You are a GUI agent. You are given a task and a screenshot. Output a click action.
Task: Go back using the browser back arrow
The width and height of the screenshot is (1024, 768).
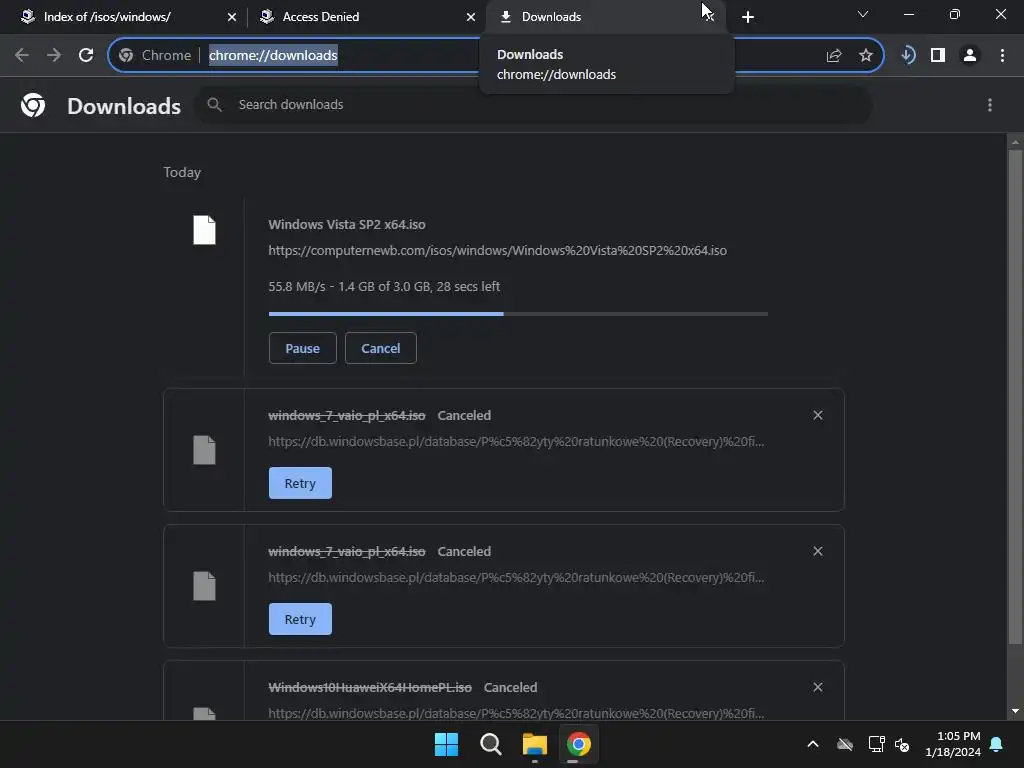22,56
